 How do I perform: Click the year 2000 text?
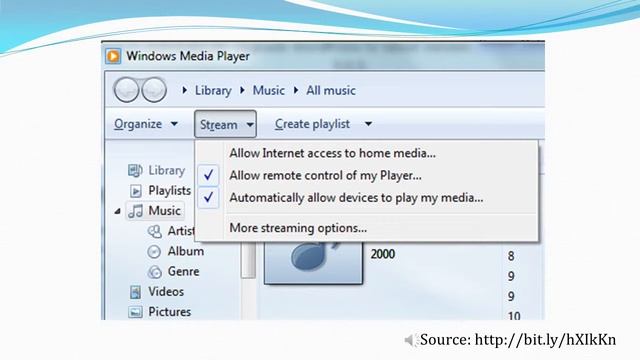(382, 254)
